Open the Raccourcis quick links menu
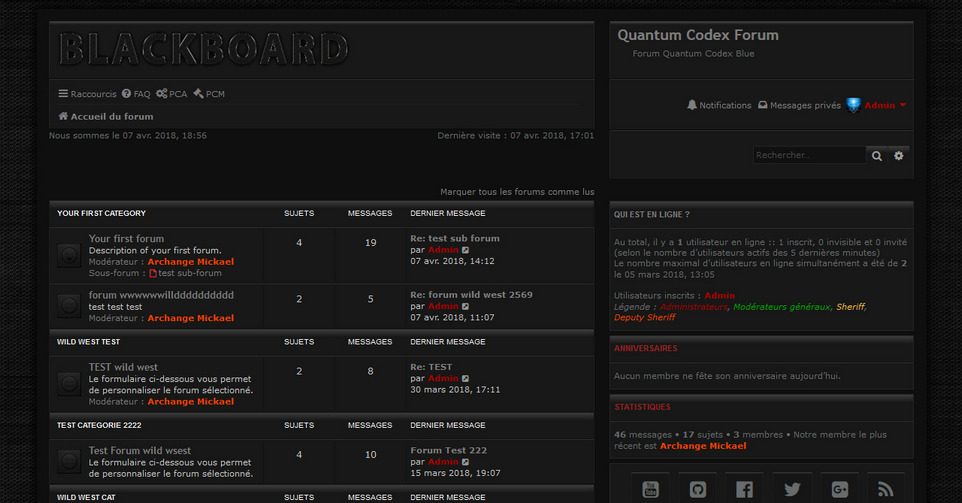Screen dimensions: 962x503 click(87, 94)
